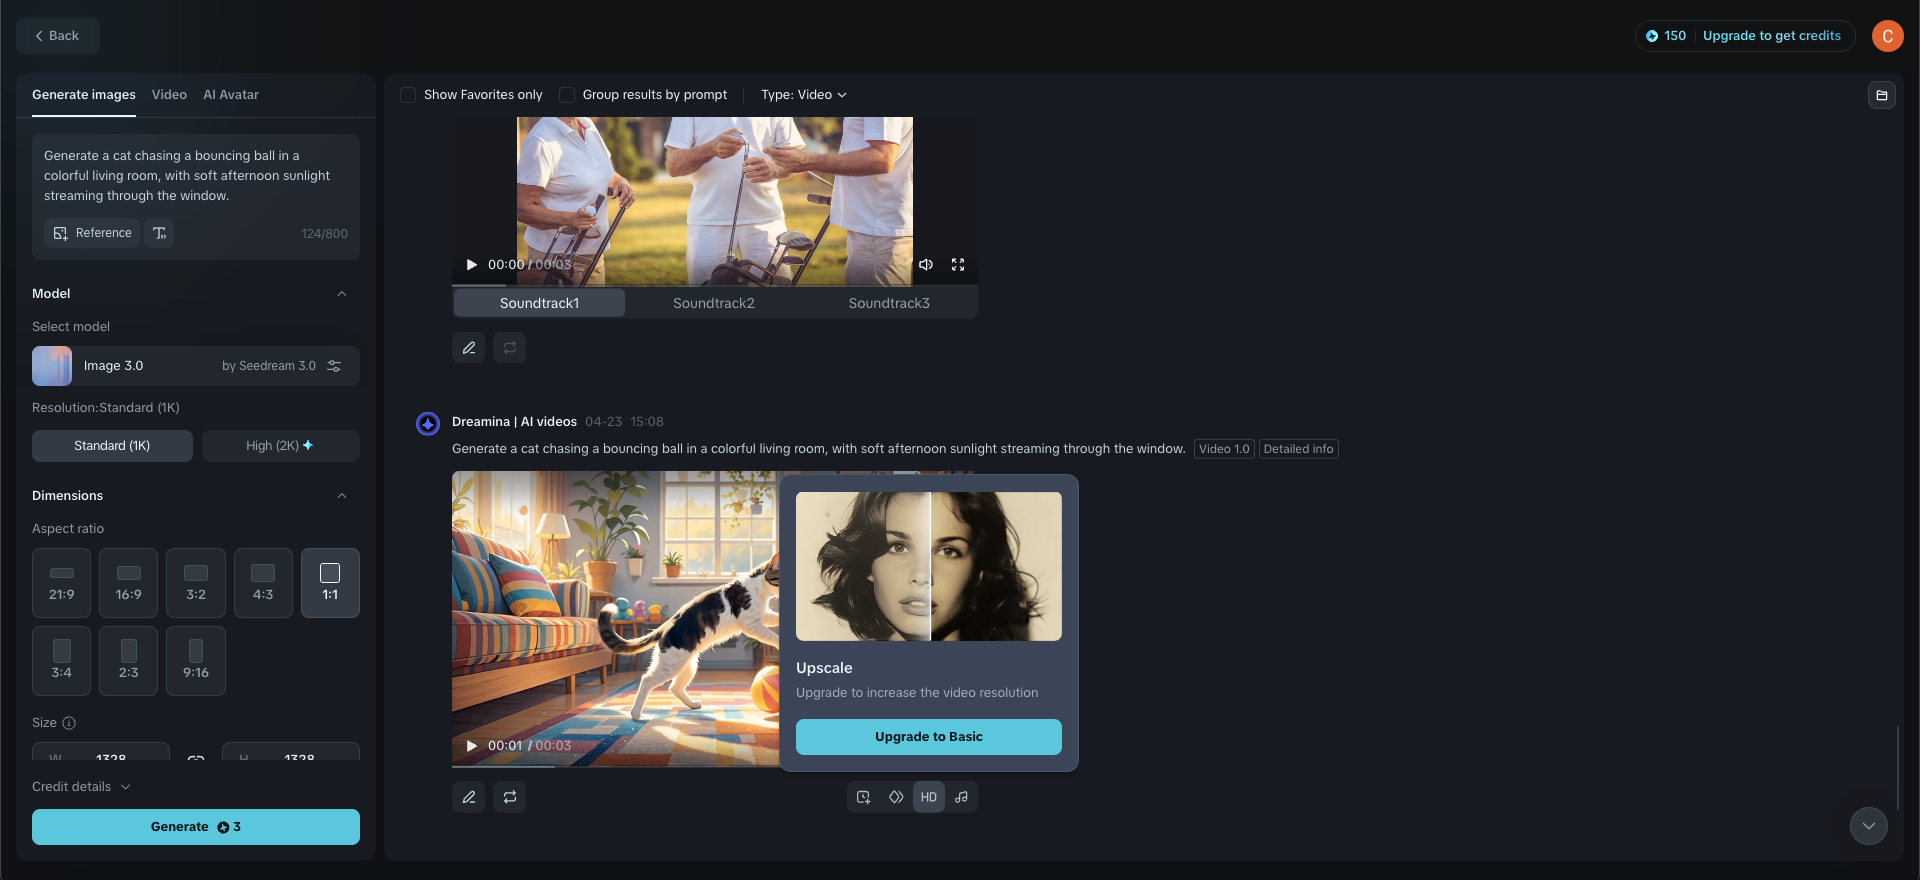The image size is (1920, 880).
Task: Choose the 21:9 aspect ratio
Action: [62, 583]
